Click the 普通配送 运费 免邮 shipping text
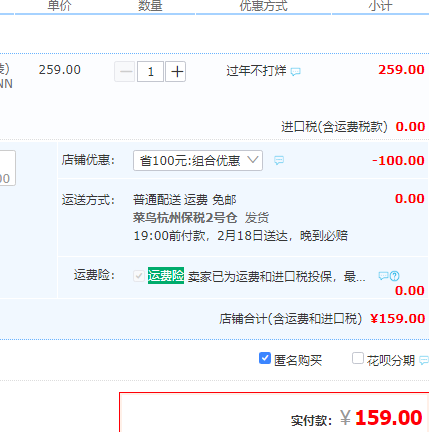Screen dimensions: 435x432 click(x=185, y=200)
